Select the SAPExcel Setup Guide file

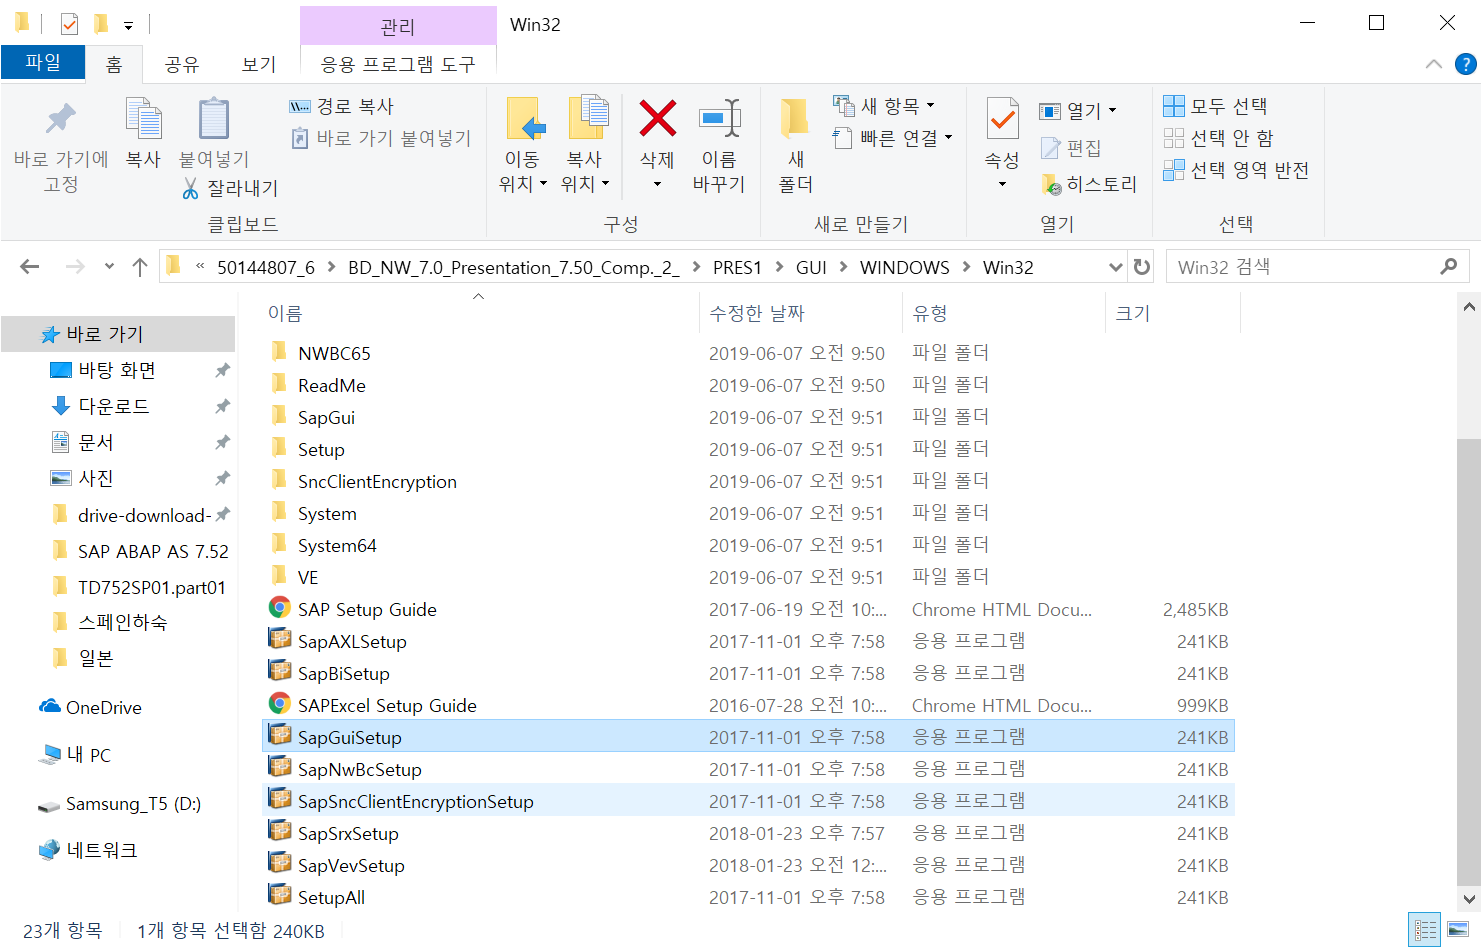point(748,705)
